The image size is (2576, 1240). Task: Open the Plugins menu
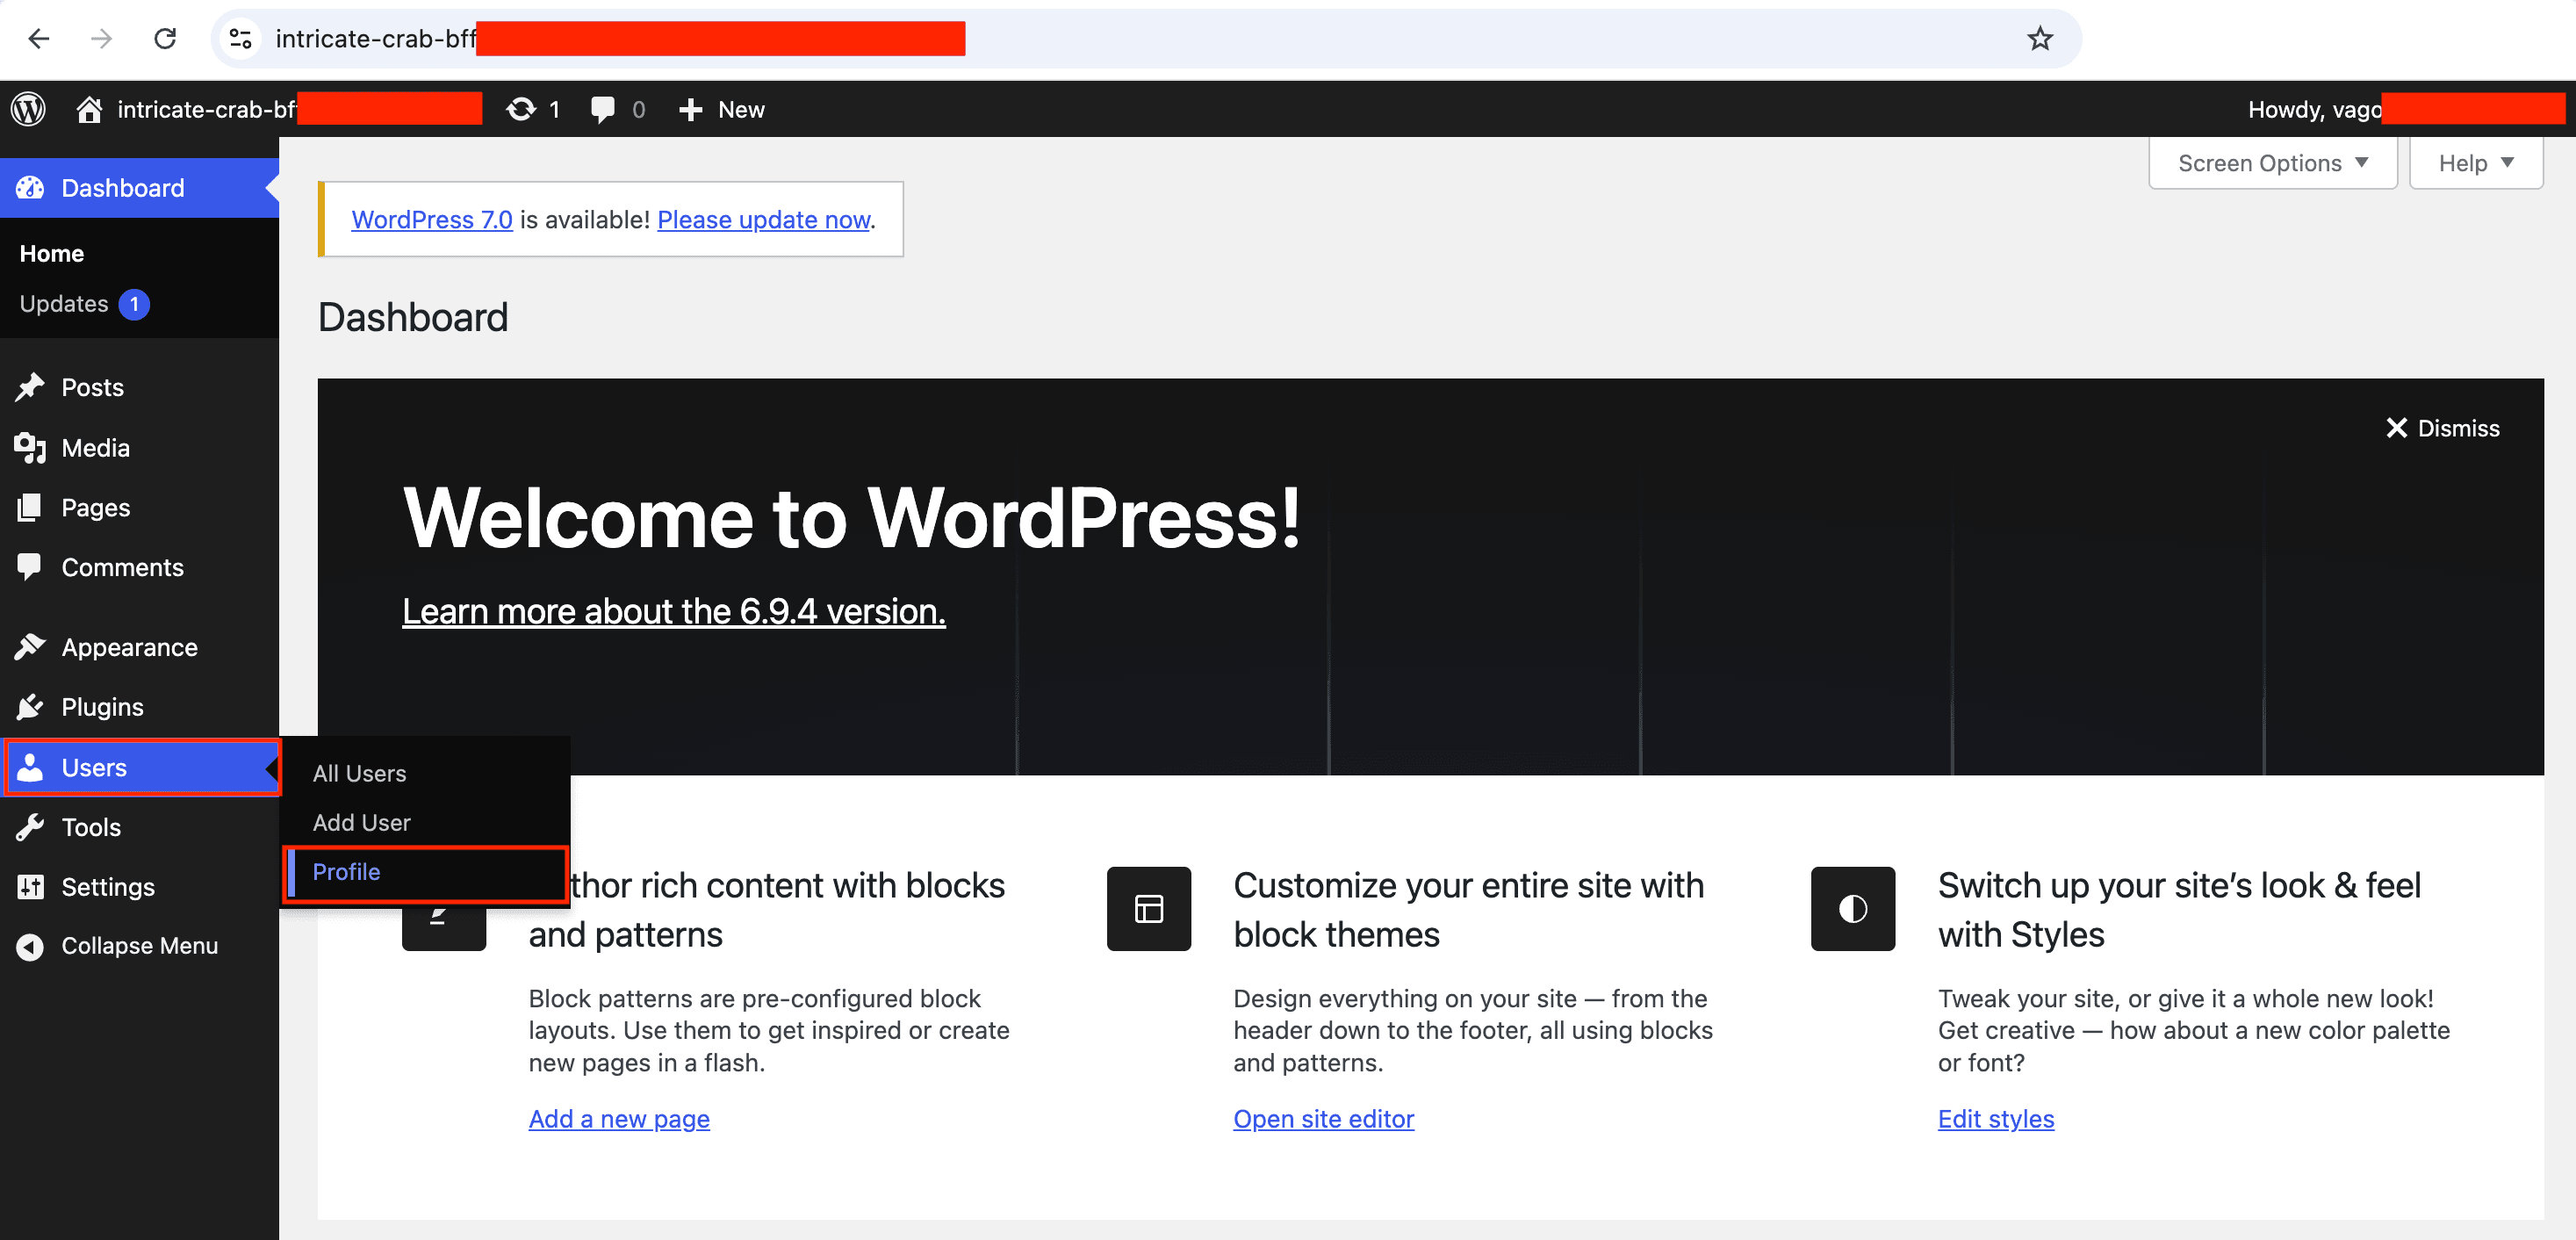[140, 707]
